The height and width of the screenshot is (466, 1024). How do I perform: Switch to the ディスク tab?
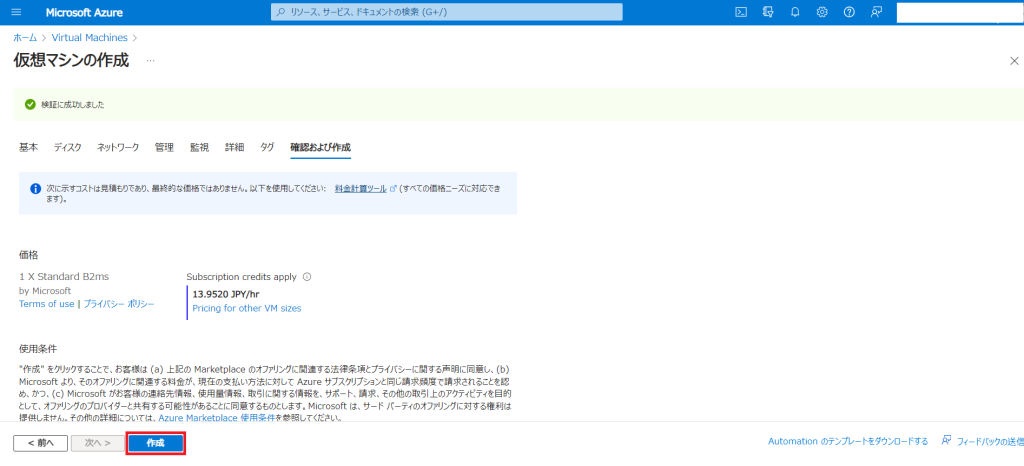coord(67,148)
